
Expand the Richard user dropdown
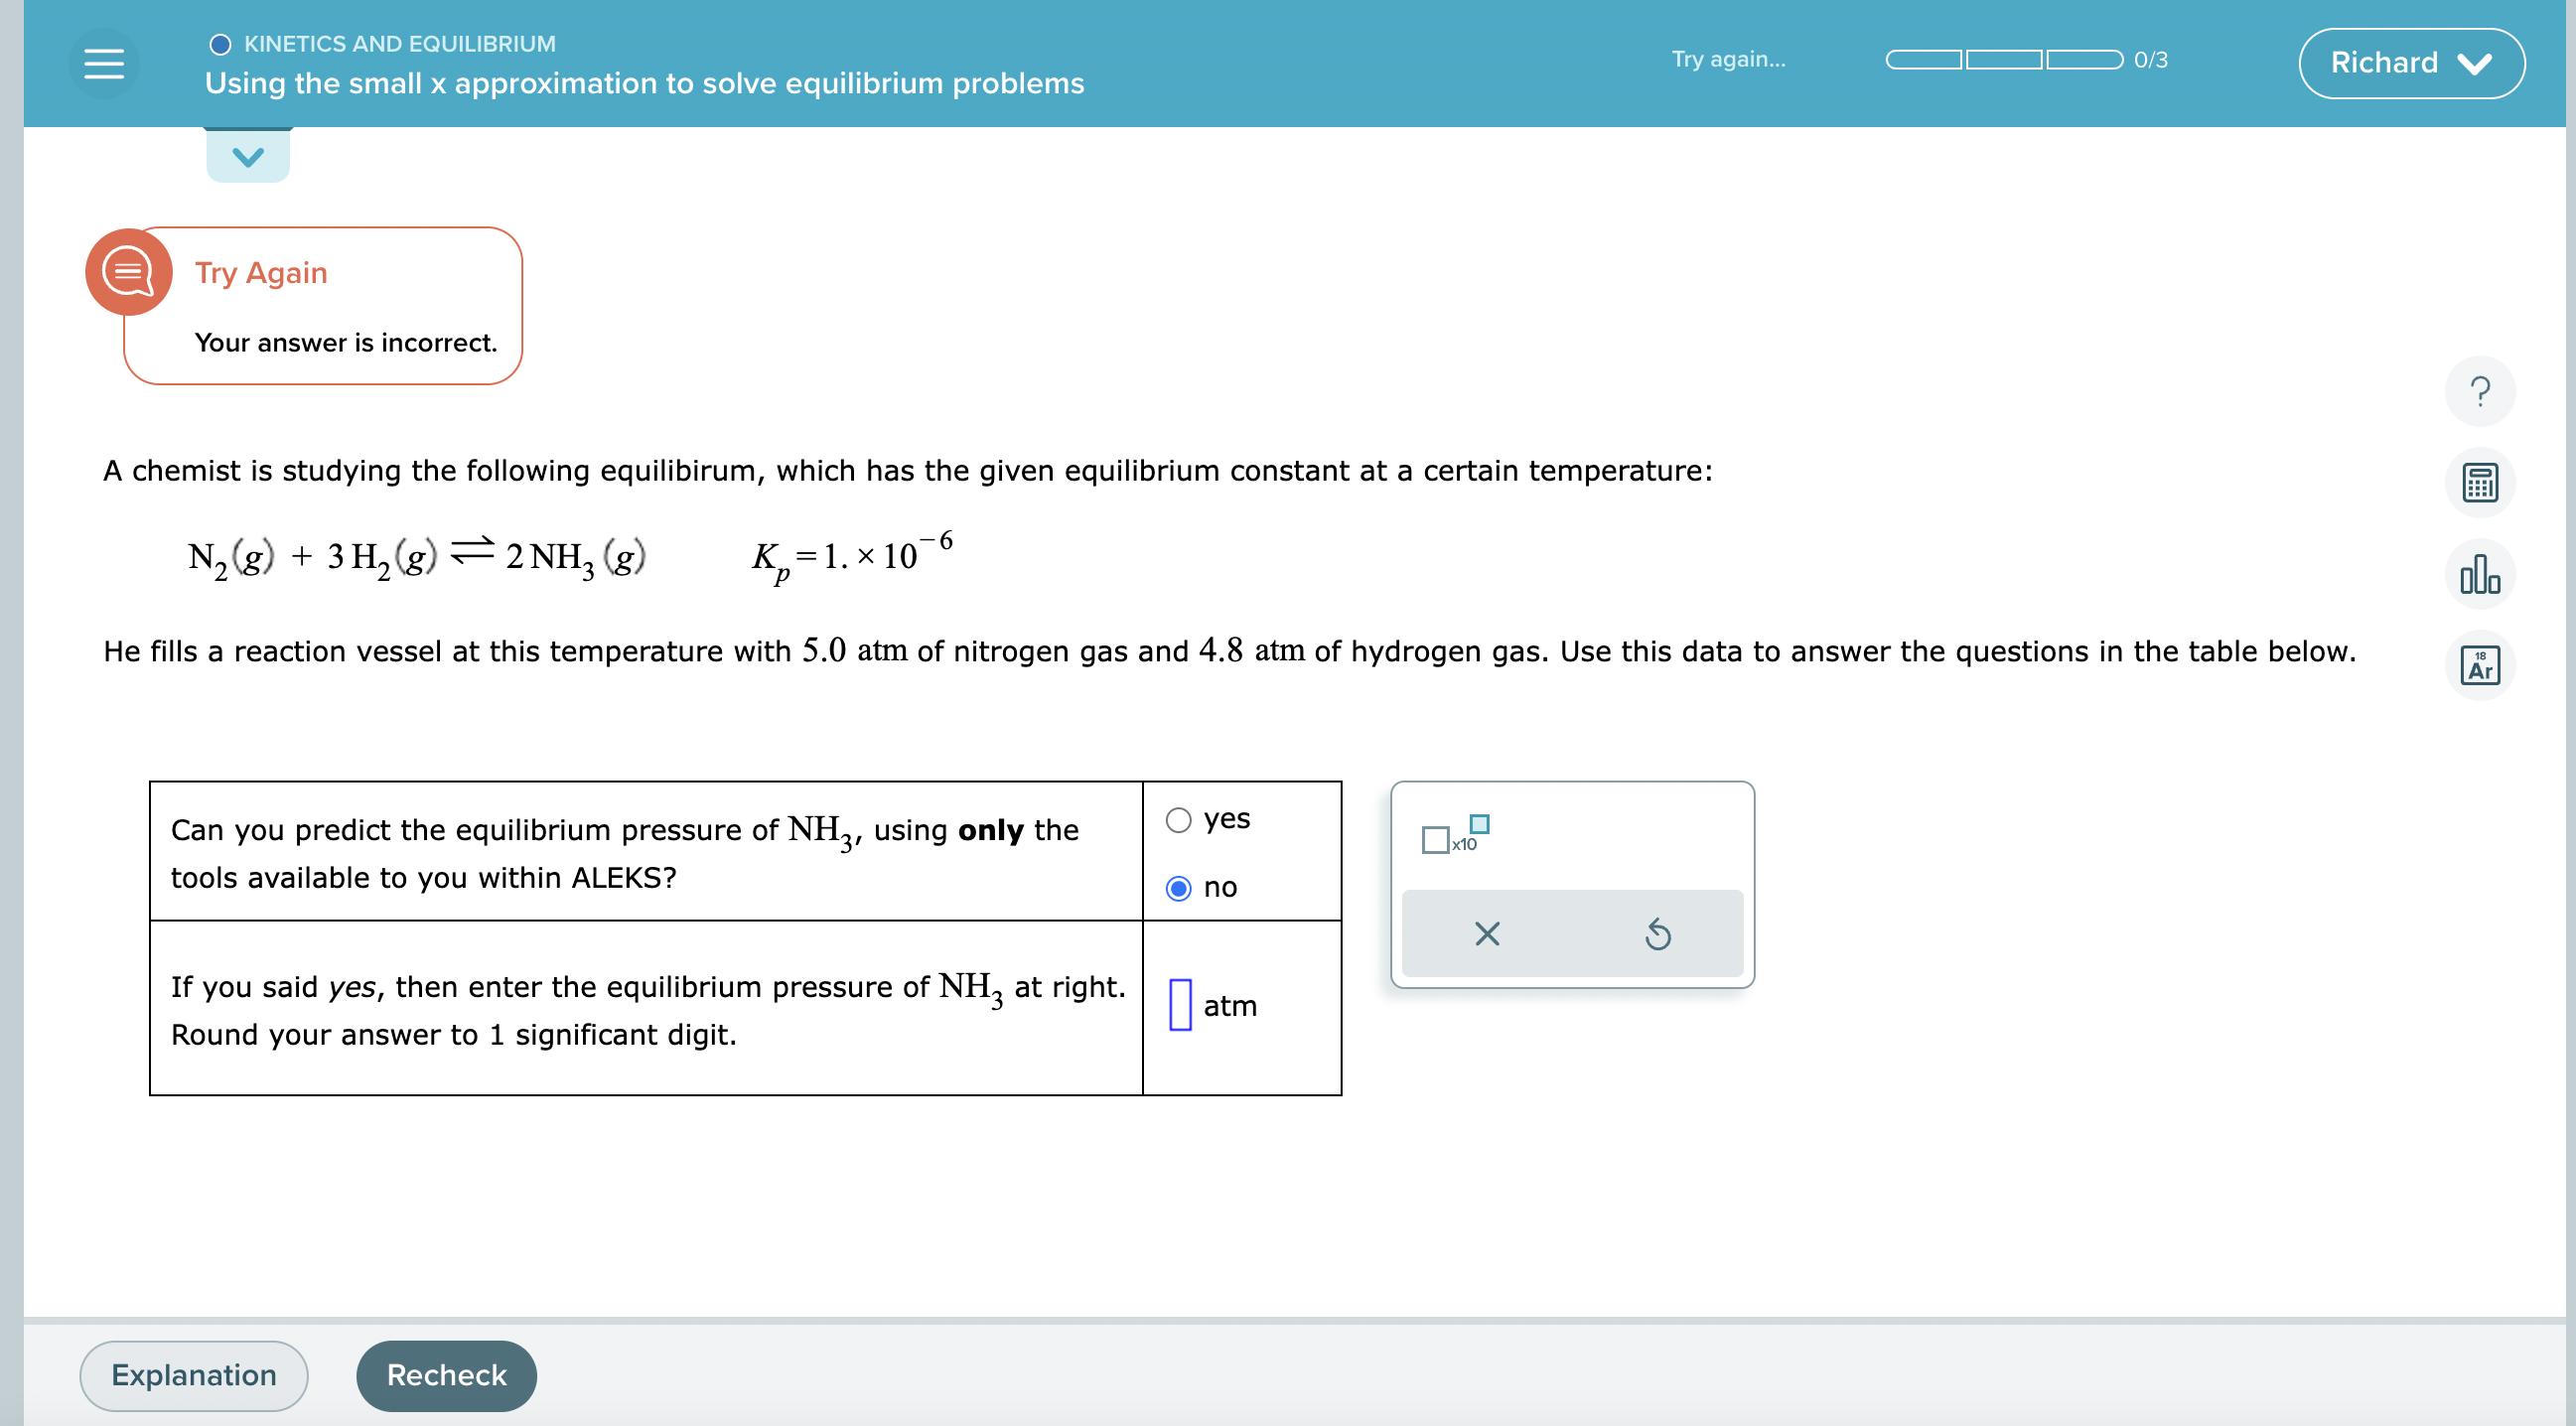[x=2410, y=63]
